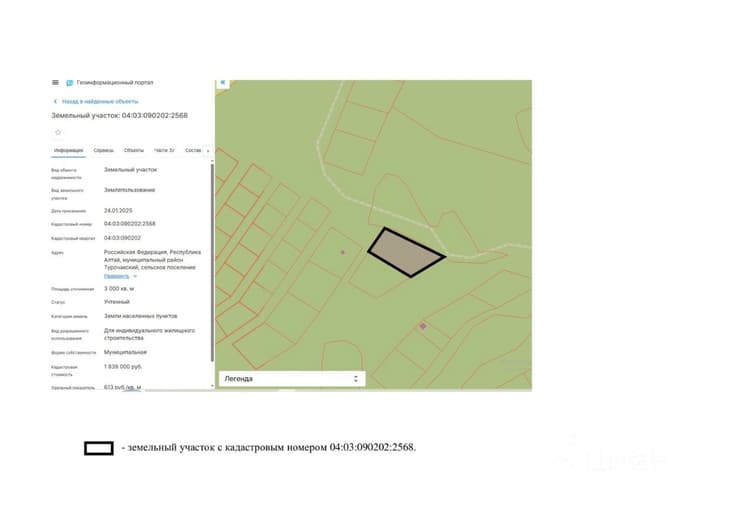This screenshot has height=530, width=750.
Task: Open the hamburger menu
Action: pyautogui.click(x=55, y=82)
